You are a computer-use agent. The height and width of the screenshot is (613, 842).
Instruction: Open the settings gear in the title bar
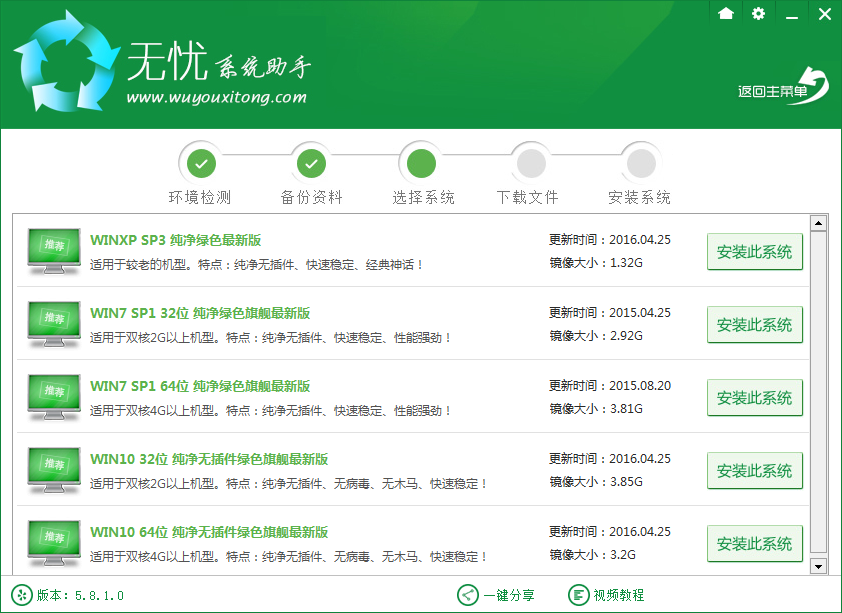tap(758, 14)
